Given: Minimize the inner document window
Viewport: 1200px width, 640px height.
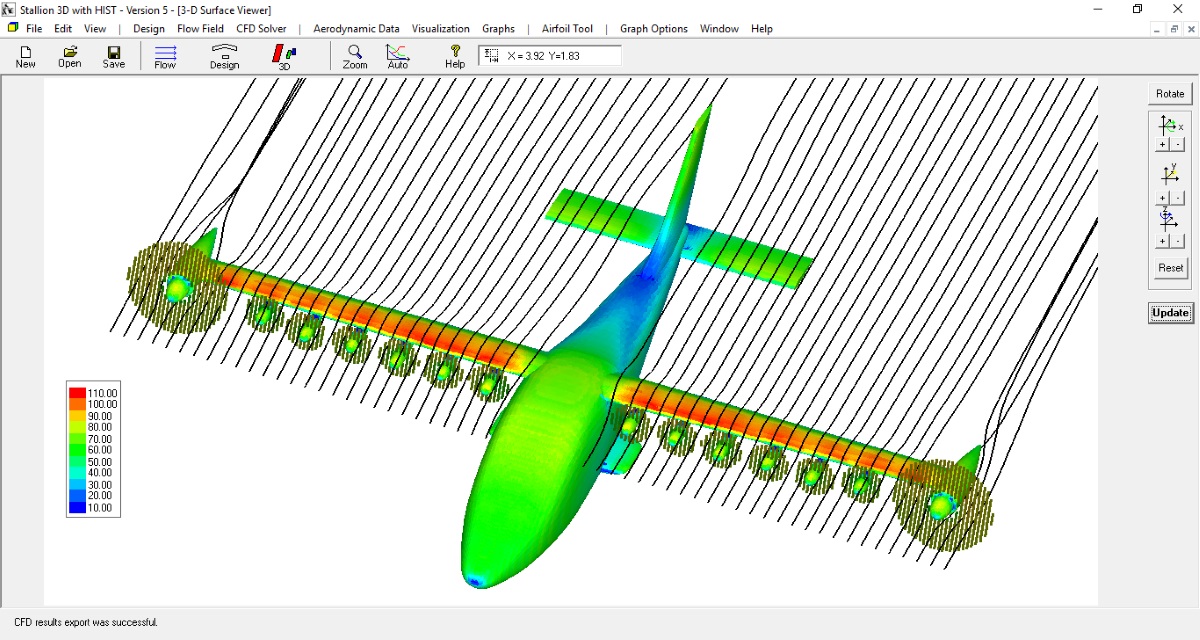Looking at the screenshot, I should (x=1158, y=29).
